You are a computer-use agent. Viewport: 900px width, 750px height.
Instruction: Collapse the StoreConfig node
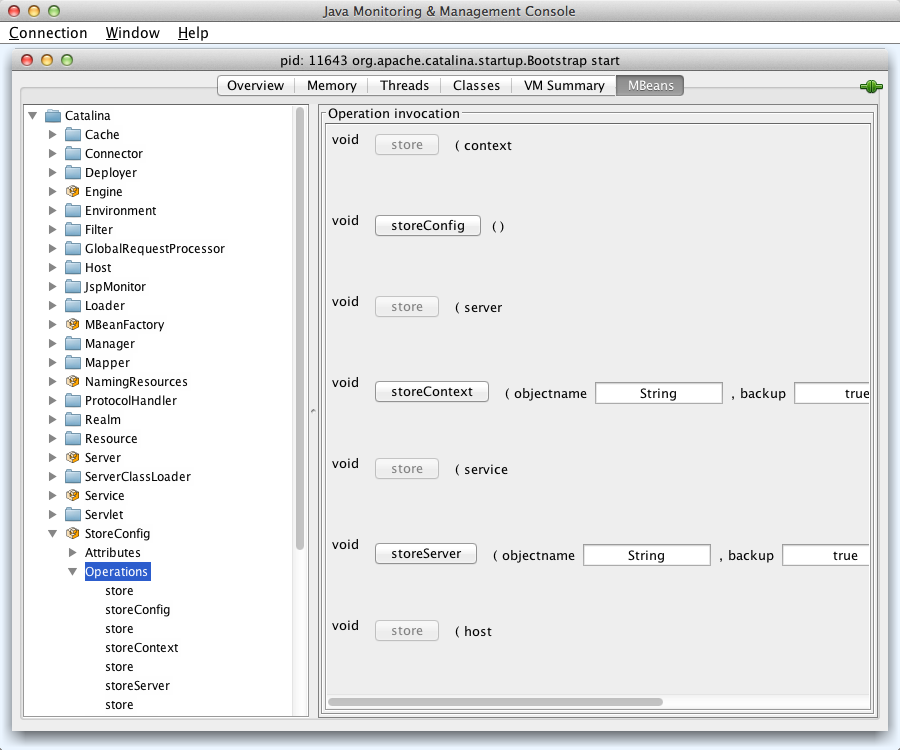tap(53, 534)
